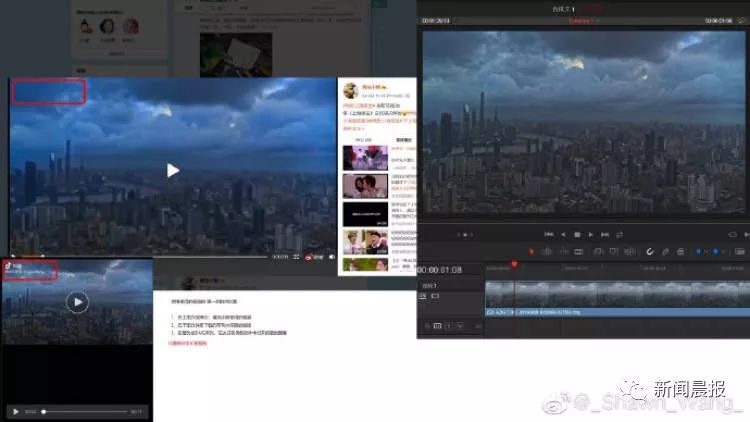Open the first recommended video thumbnail

tap(365, 157)
